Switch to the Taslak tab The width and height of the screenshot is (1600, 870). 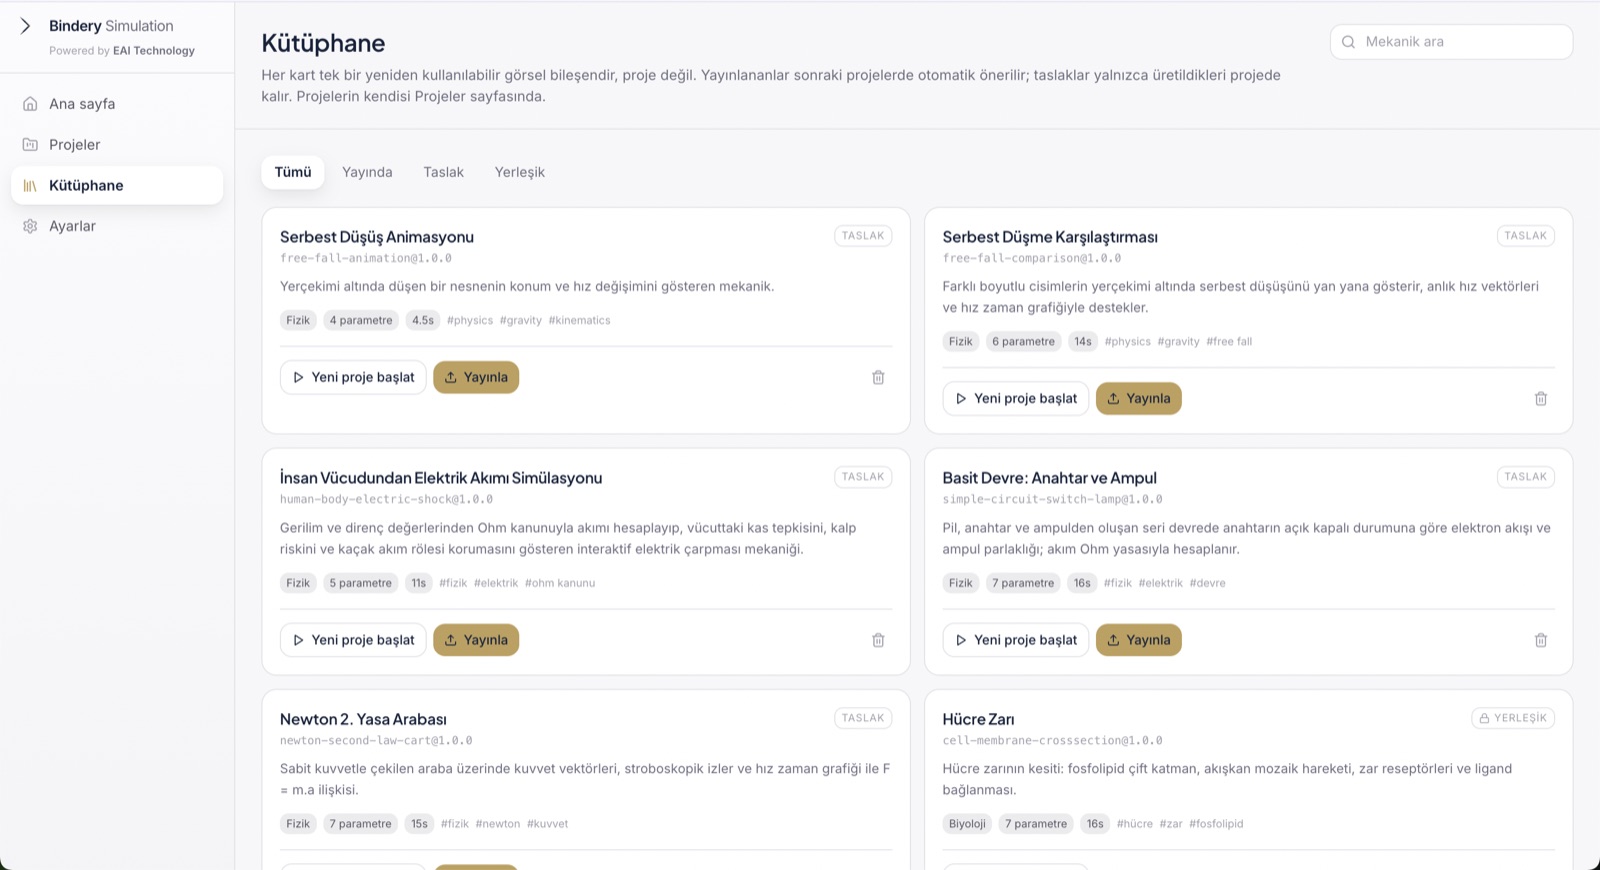tap(443, 173)
